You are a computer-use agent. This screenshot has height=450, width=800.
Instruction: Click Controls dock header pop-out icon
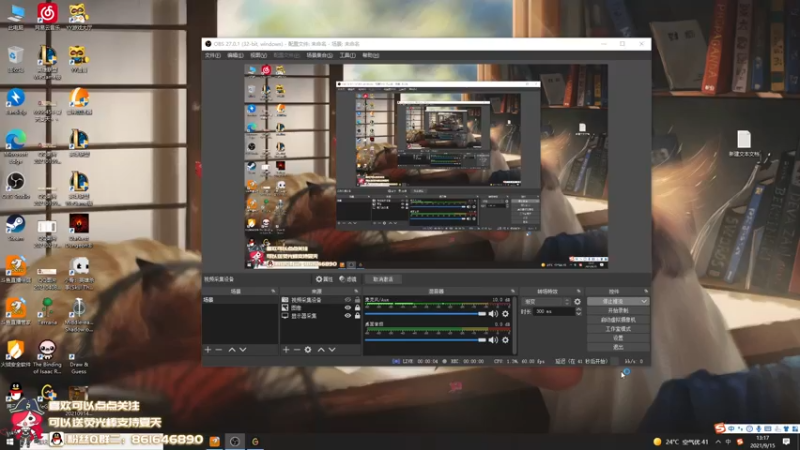pyautogui.click(x=646, y=291)
